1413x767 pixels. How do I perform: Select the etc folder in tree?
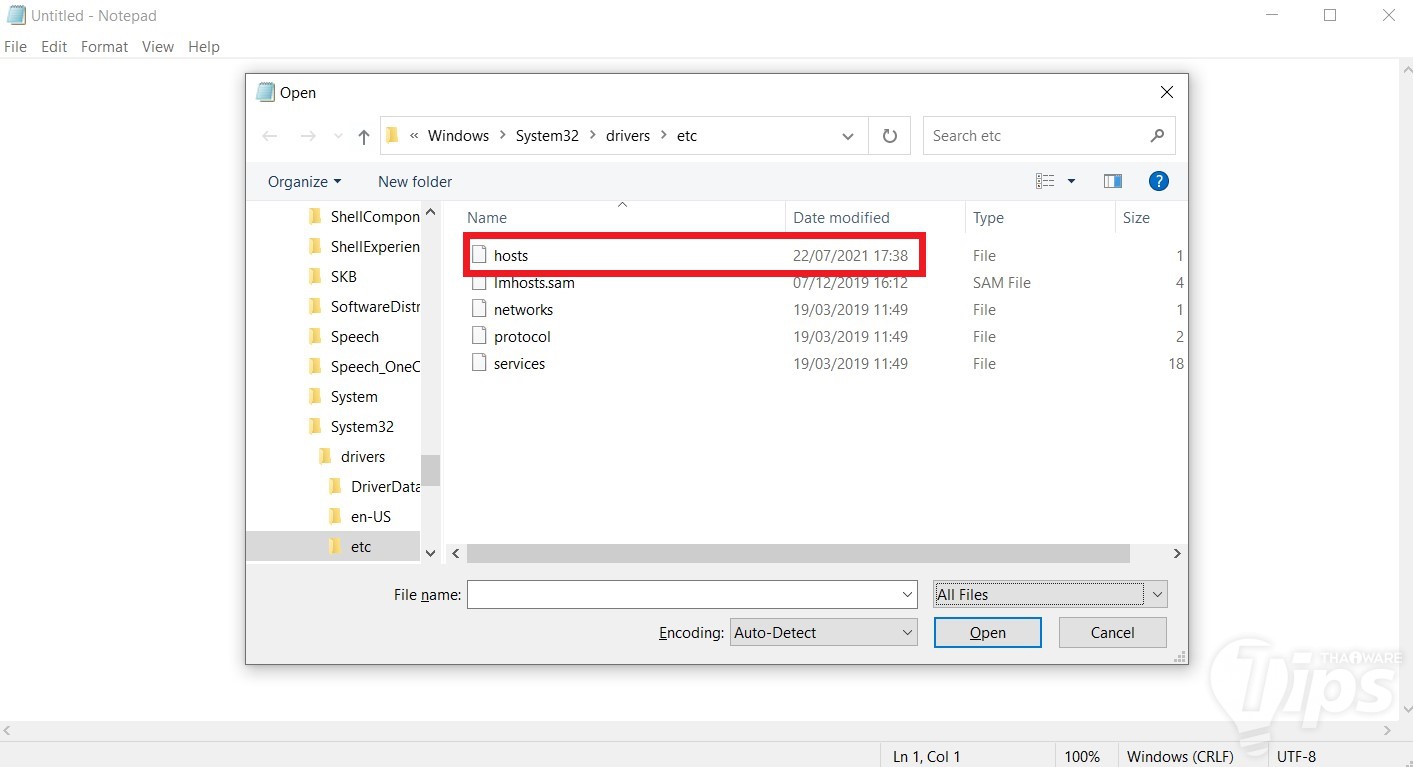(350, 546)
